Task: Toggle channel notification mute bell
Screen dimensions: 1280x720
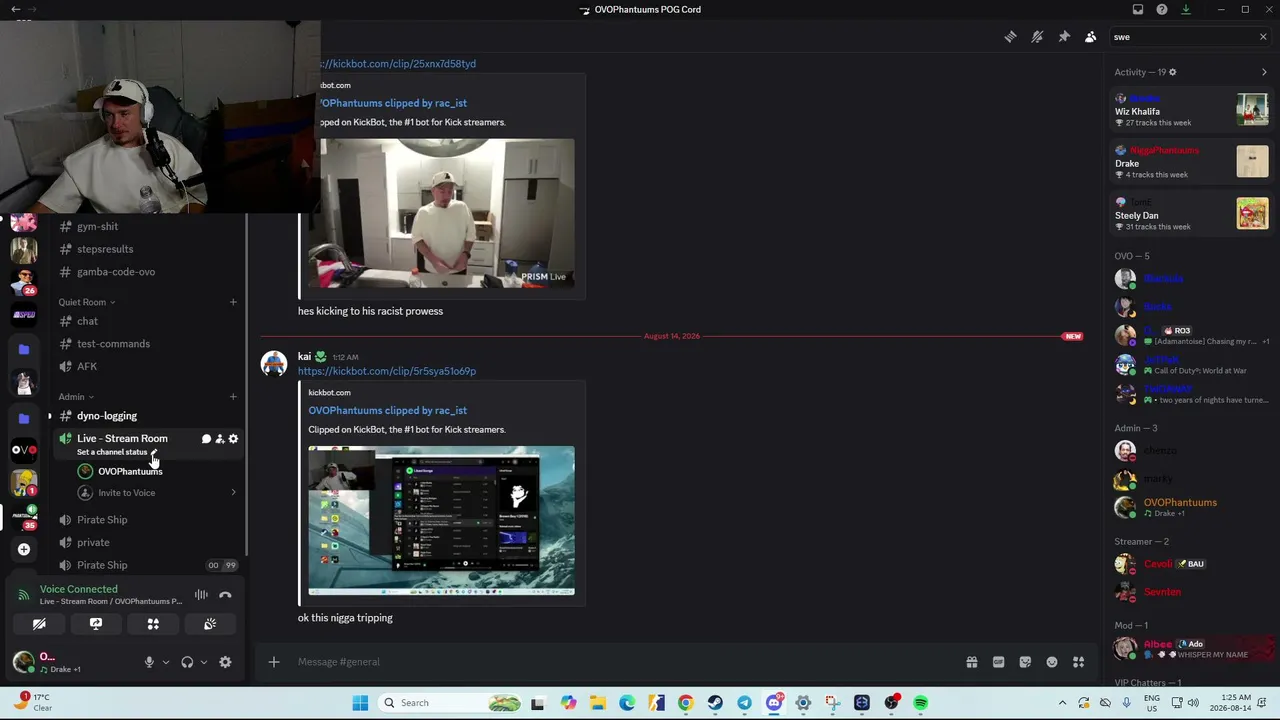Action: [x=1037, y=37]
